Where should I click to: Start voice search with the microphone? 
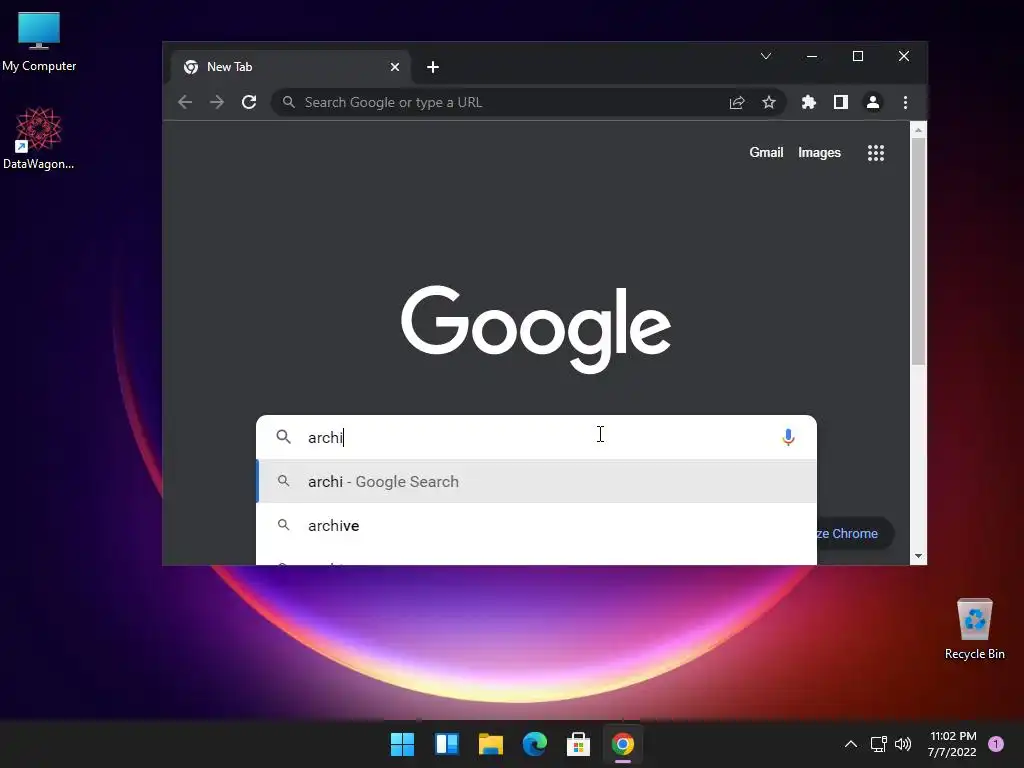(788, 437)
